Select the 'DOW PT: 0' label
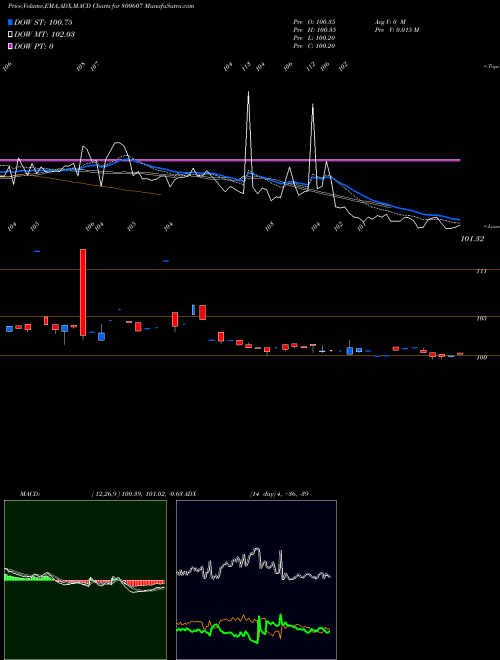Viewport: 500px width, 660px height. 33,46
